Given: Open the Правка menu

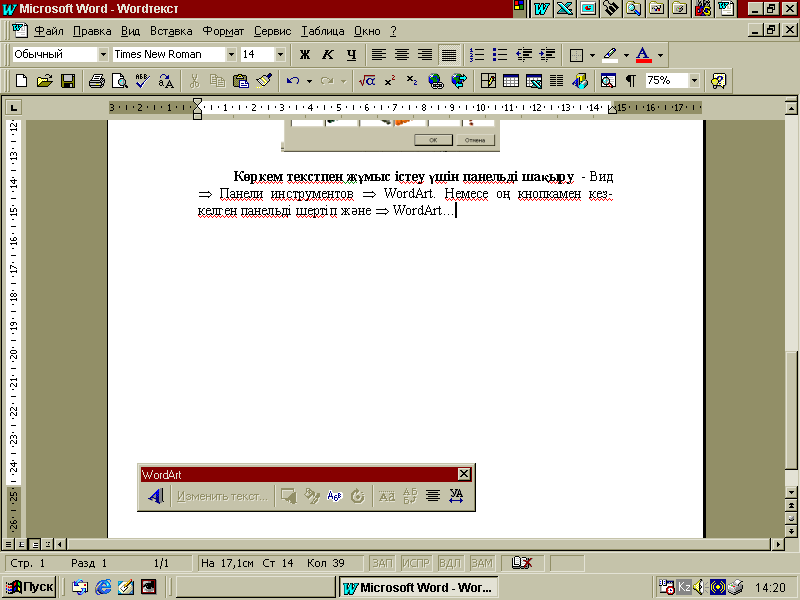Looking at the screenshot, I should point(92,31).
